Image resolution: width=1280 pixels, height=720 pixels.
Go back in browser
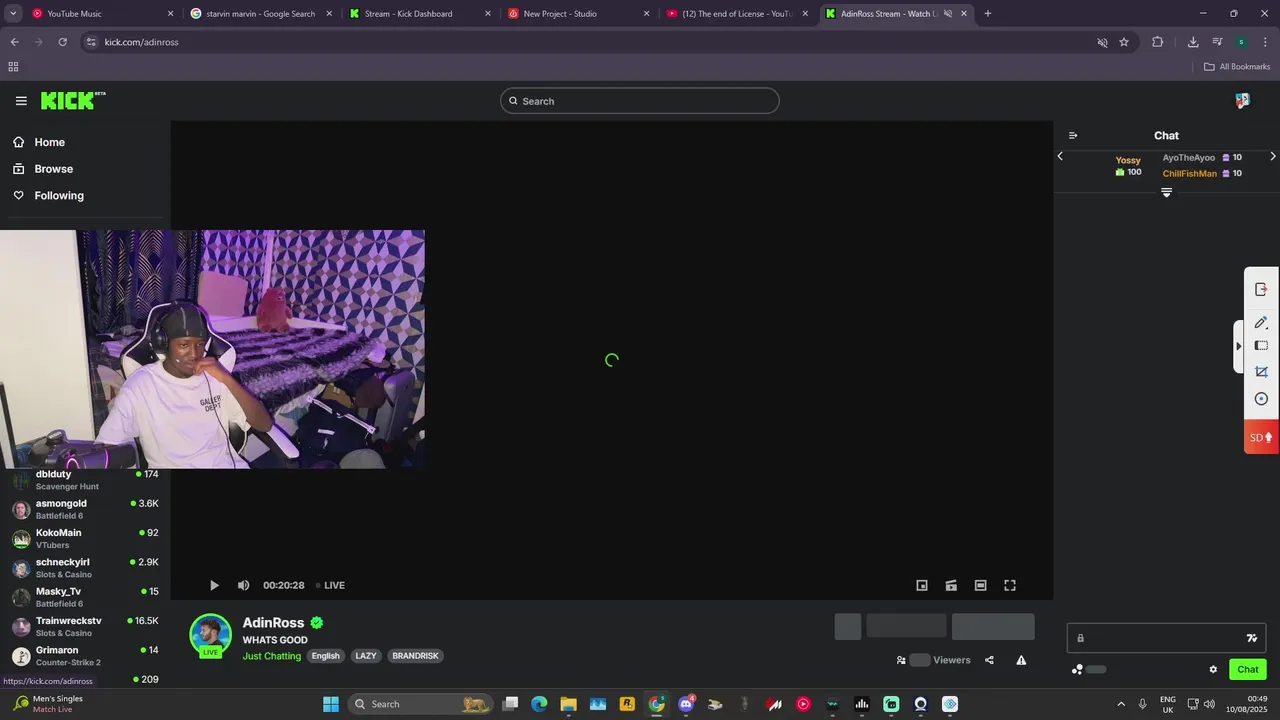tap(15, 42)
